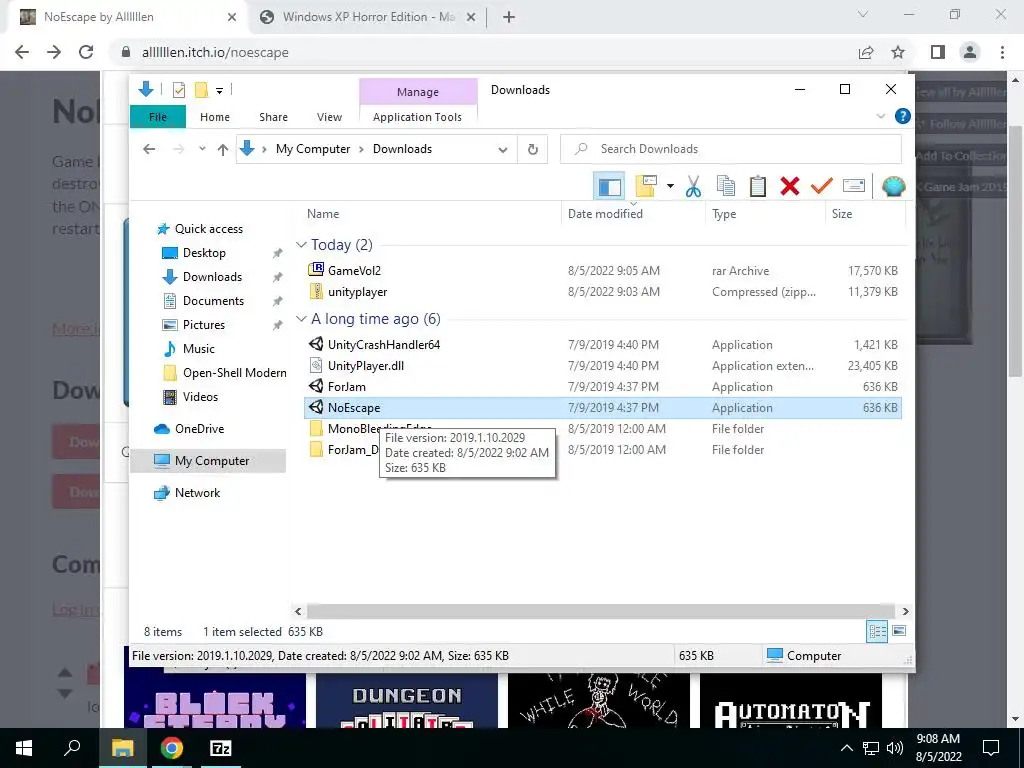The width and height of the screenshot is (1024, 768).
Task: Select Videos in the navigation pane
Action: pos(200,397)
